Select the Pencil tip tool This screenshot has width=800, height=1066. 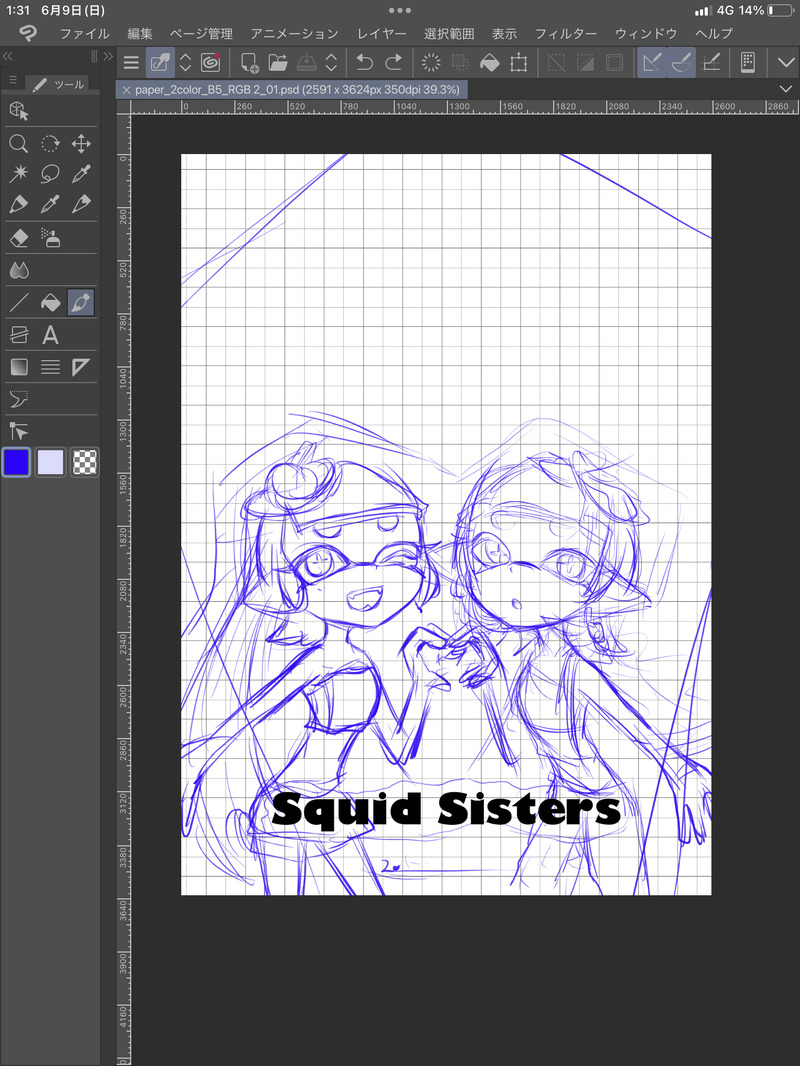click(81, 203)
